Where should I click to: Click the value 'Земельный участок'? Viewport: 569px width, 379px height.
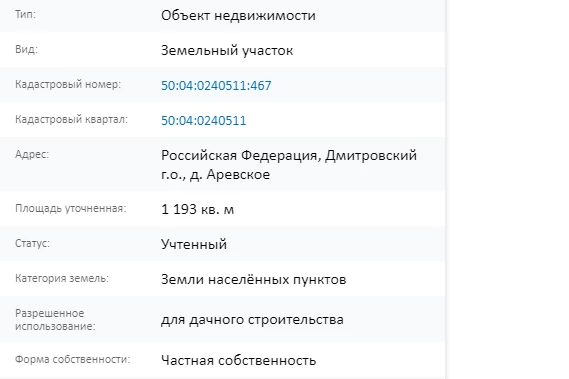(227, 50)
